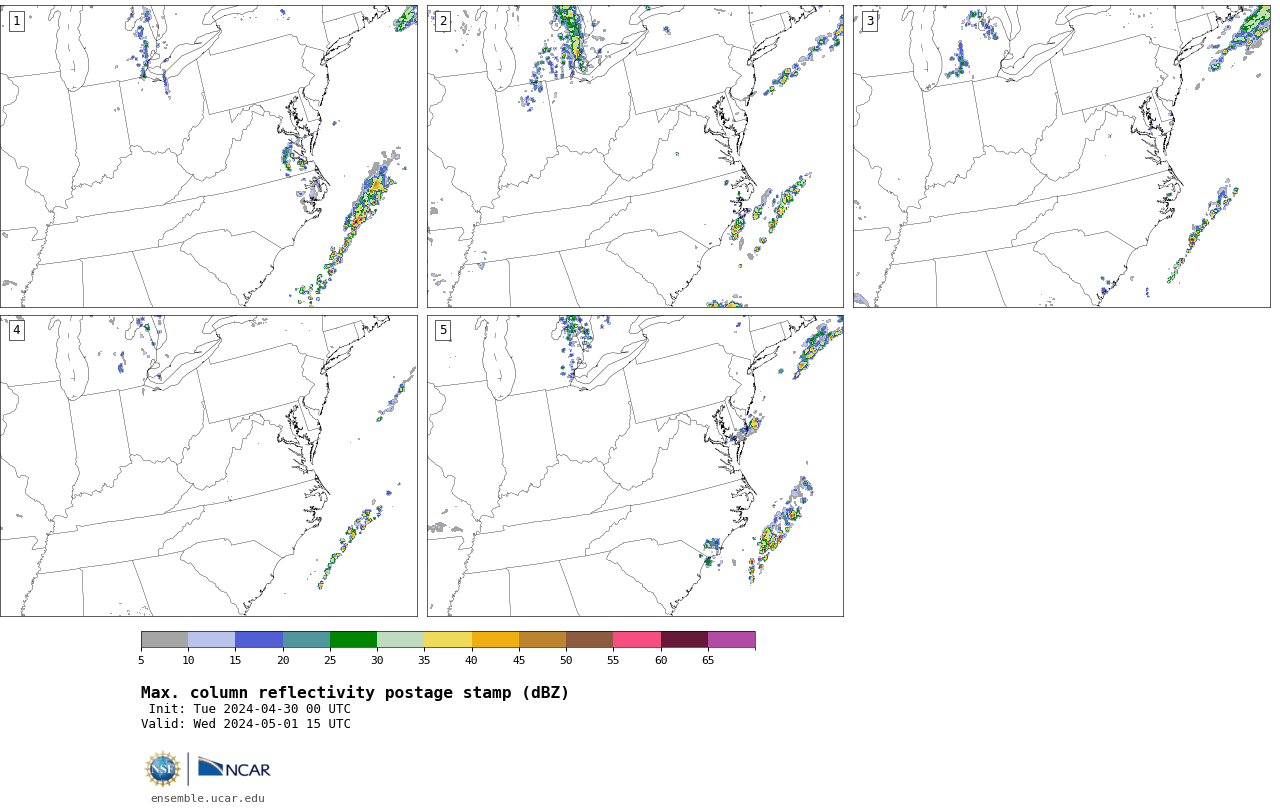Click the NCAR logo
This screenshot has height=809, width=1280.
(x=234, y=768)
